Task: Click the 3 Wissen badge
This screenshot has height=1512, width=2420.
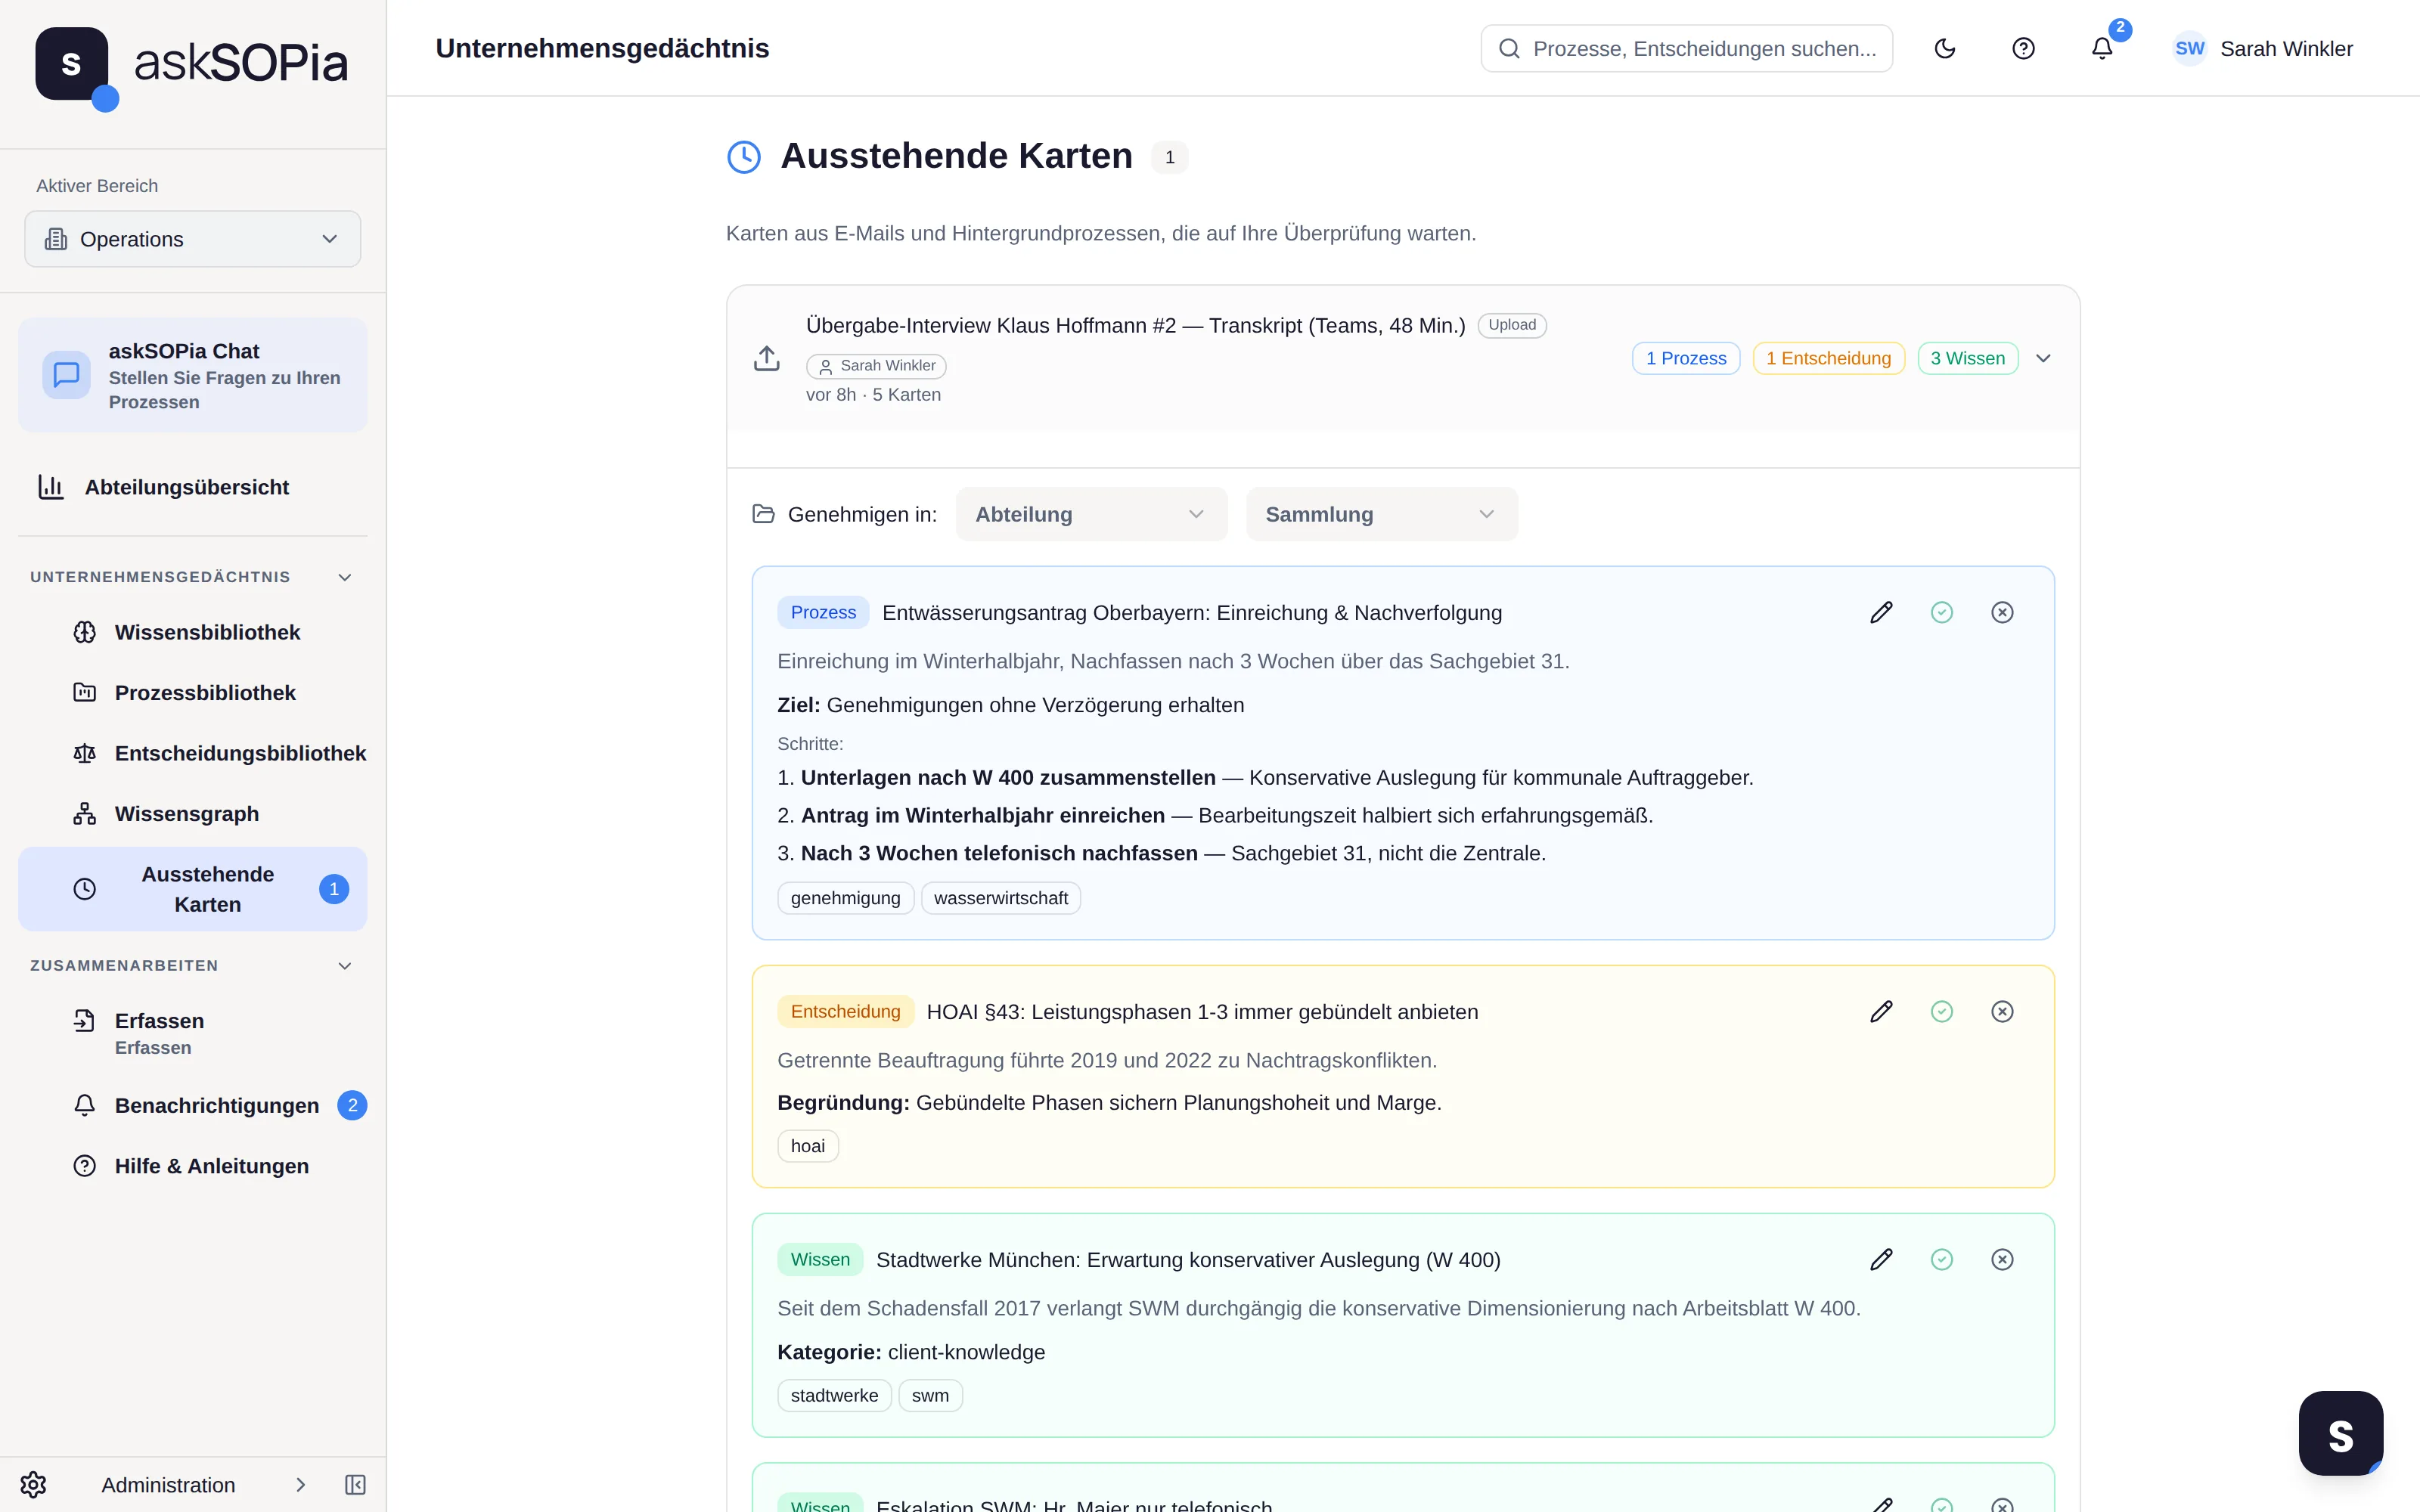Action: coord(1967,358)
